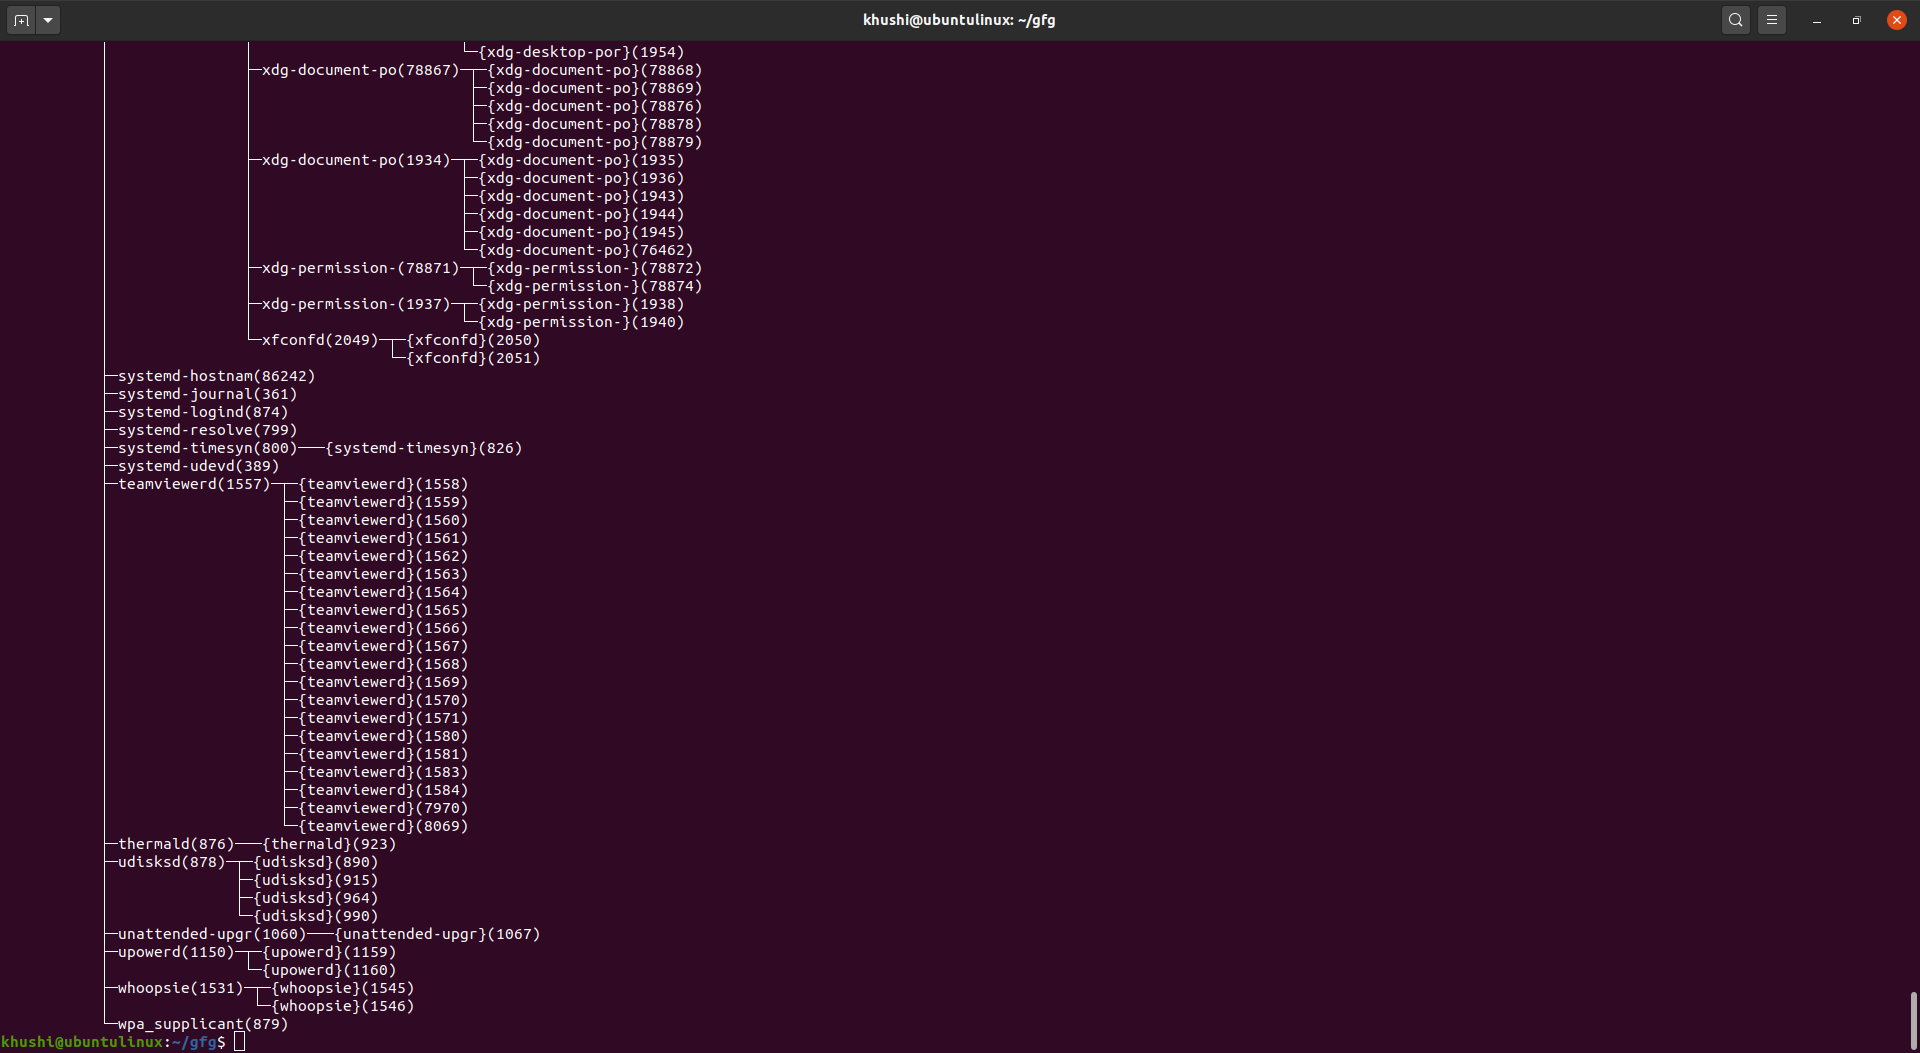This screenshot has height=1053, width=1920.
Task: Click the text {udisksd}(890)
Action: point(316,862)
